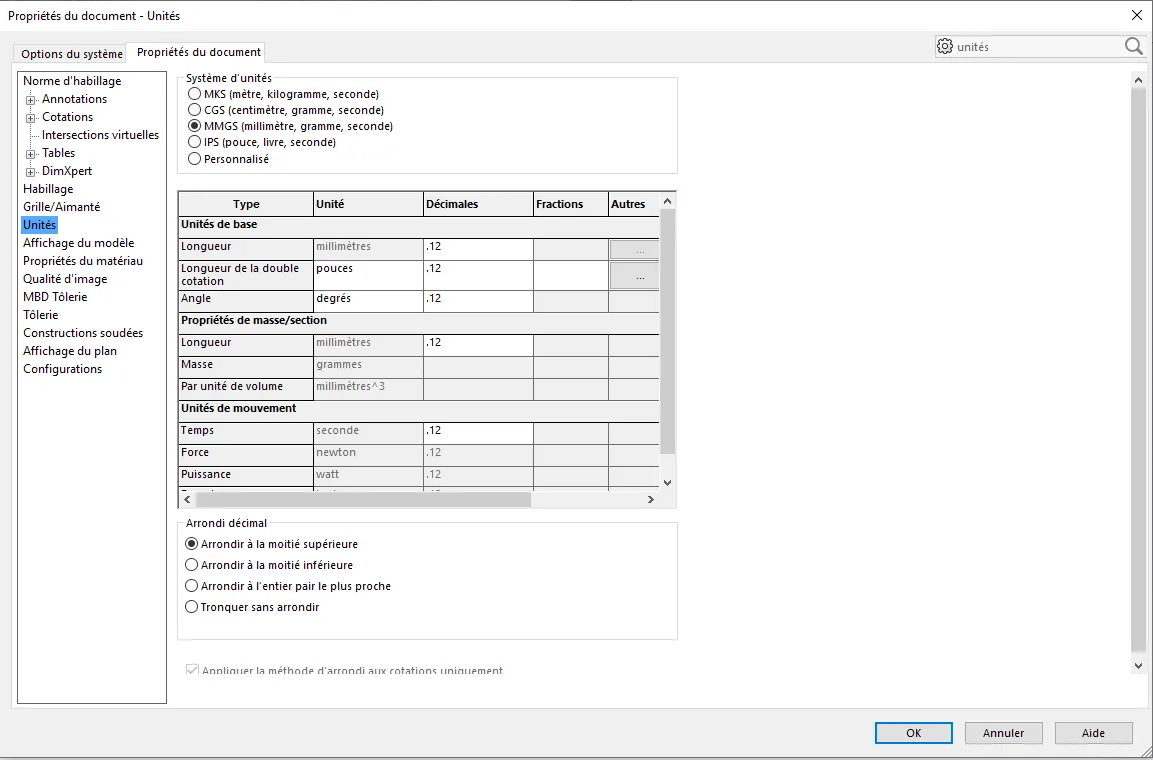Click the Fractions cell for Longueur de la double cotation
The image size is (1153, 760).
click(571, 276)
